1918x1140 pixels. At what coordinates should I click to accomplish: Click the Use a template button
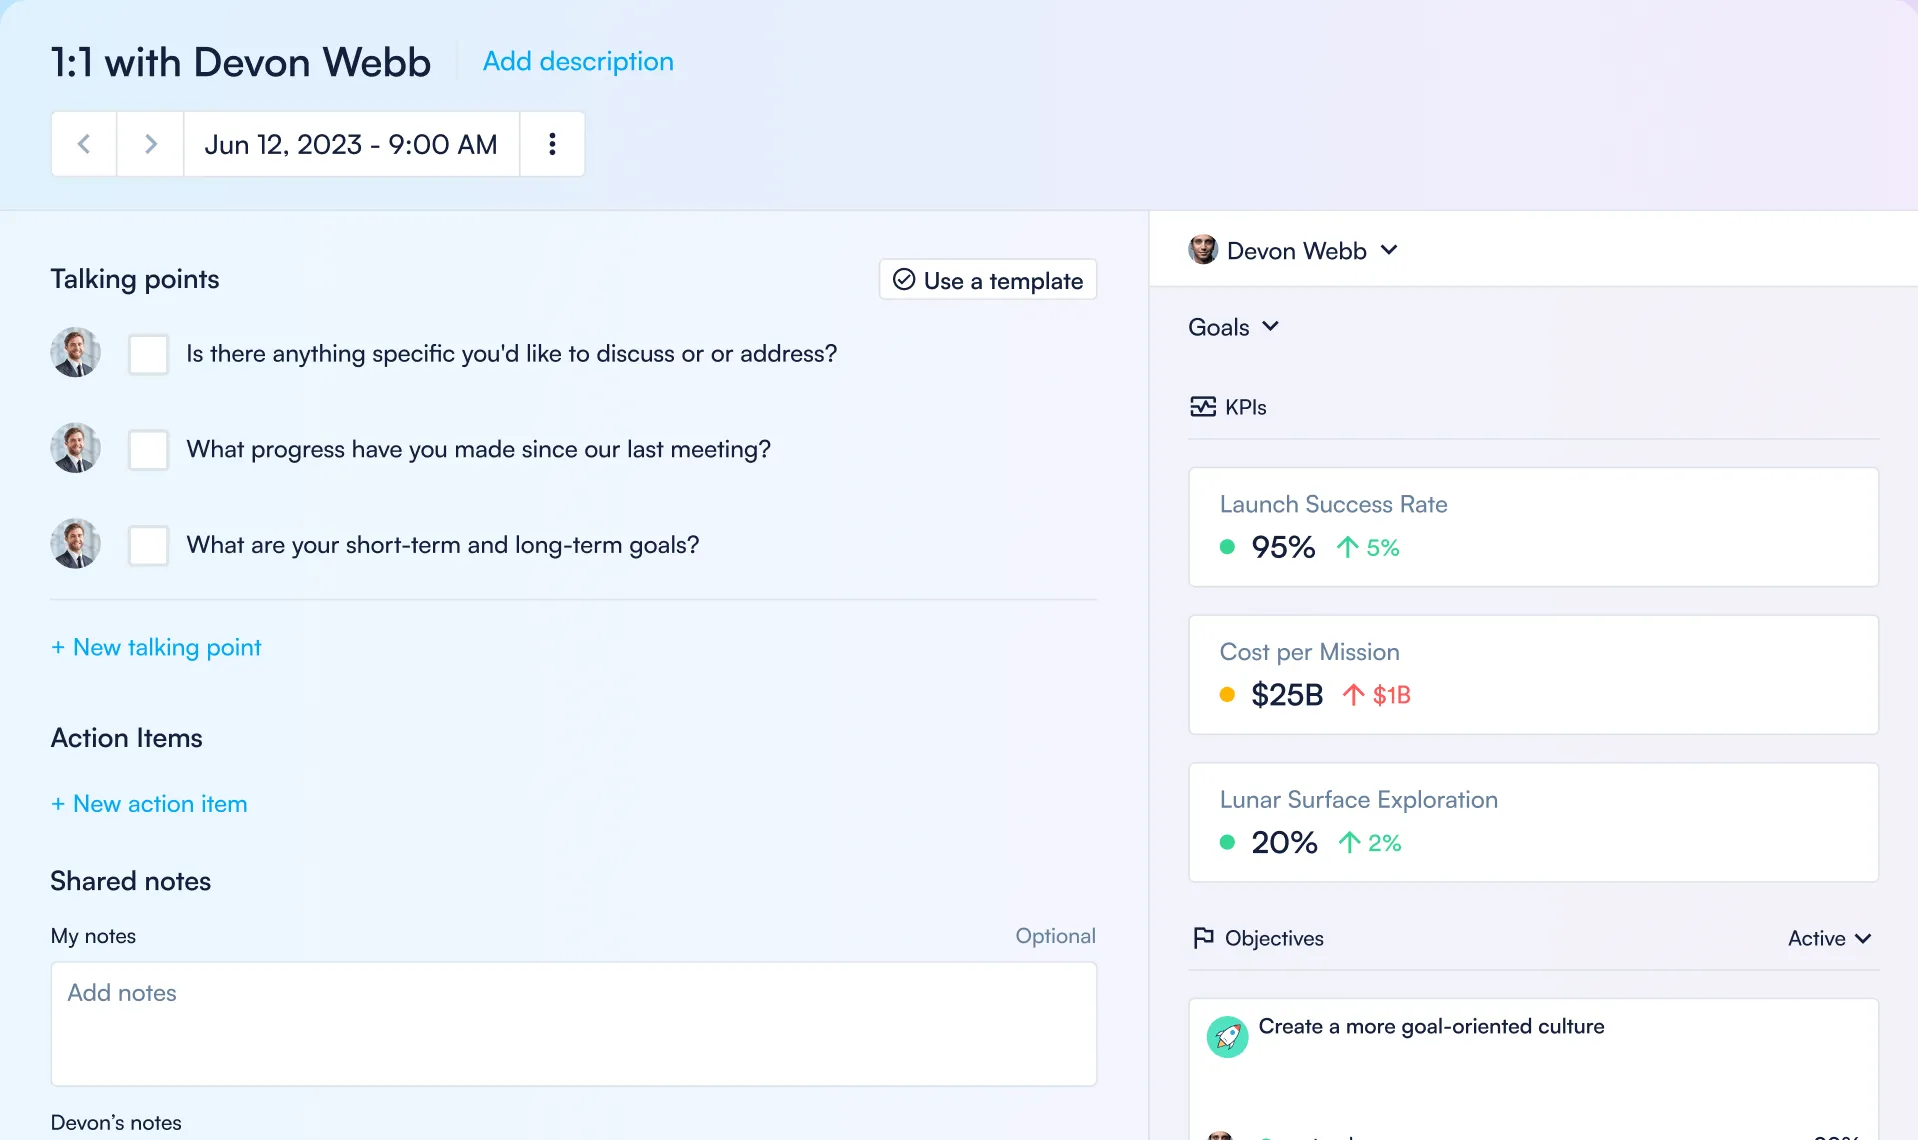[x=986, y=280]
